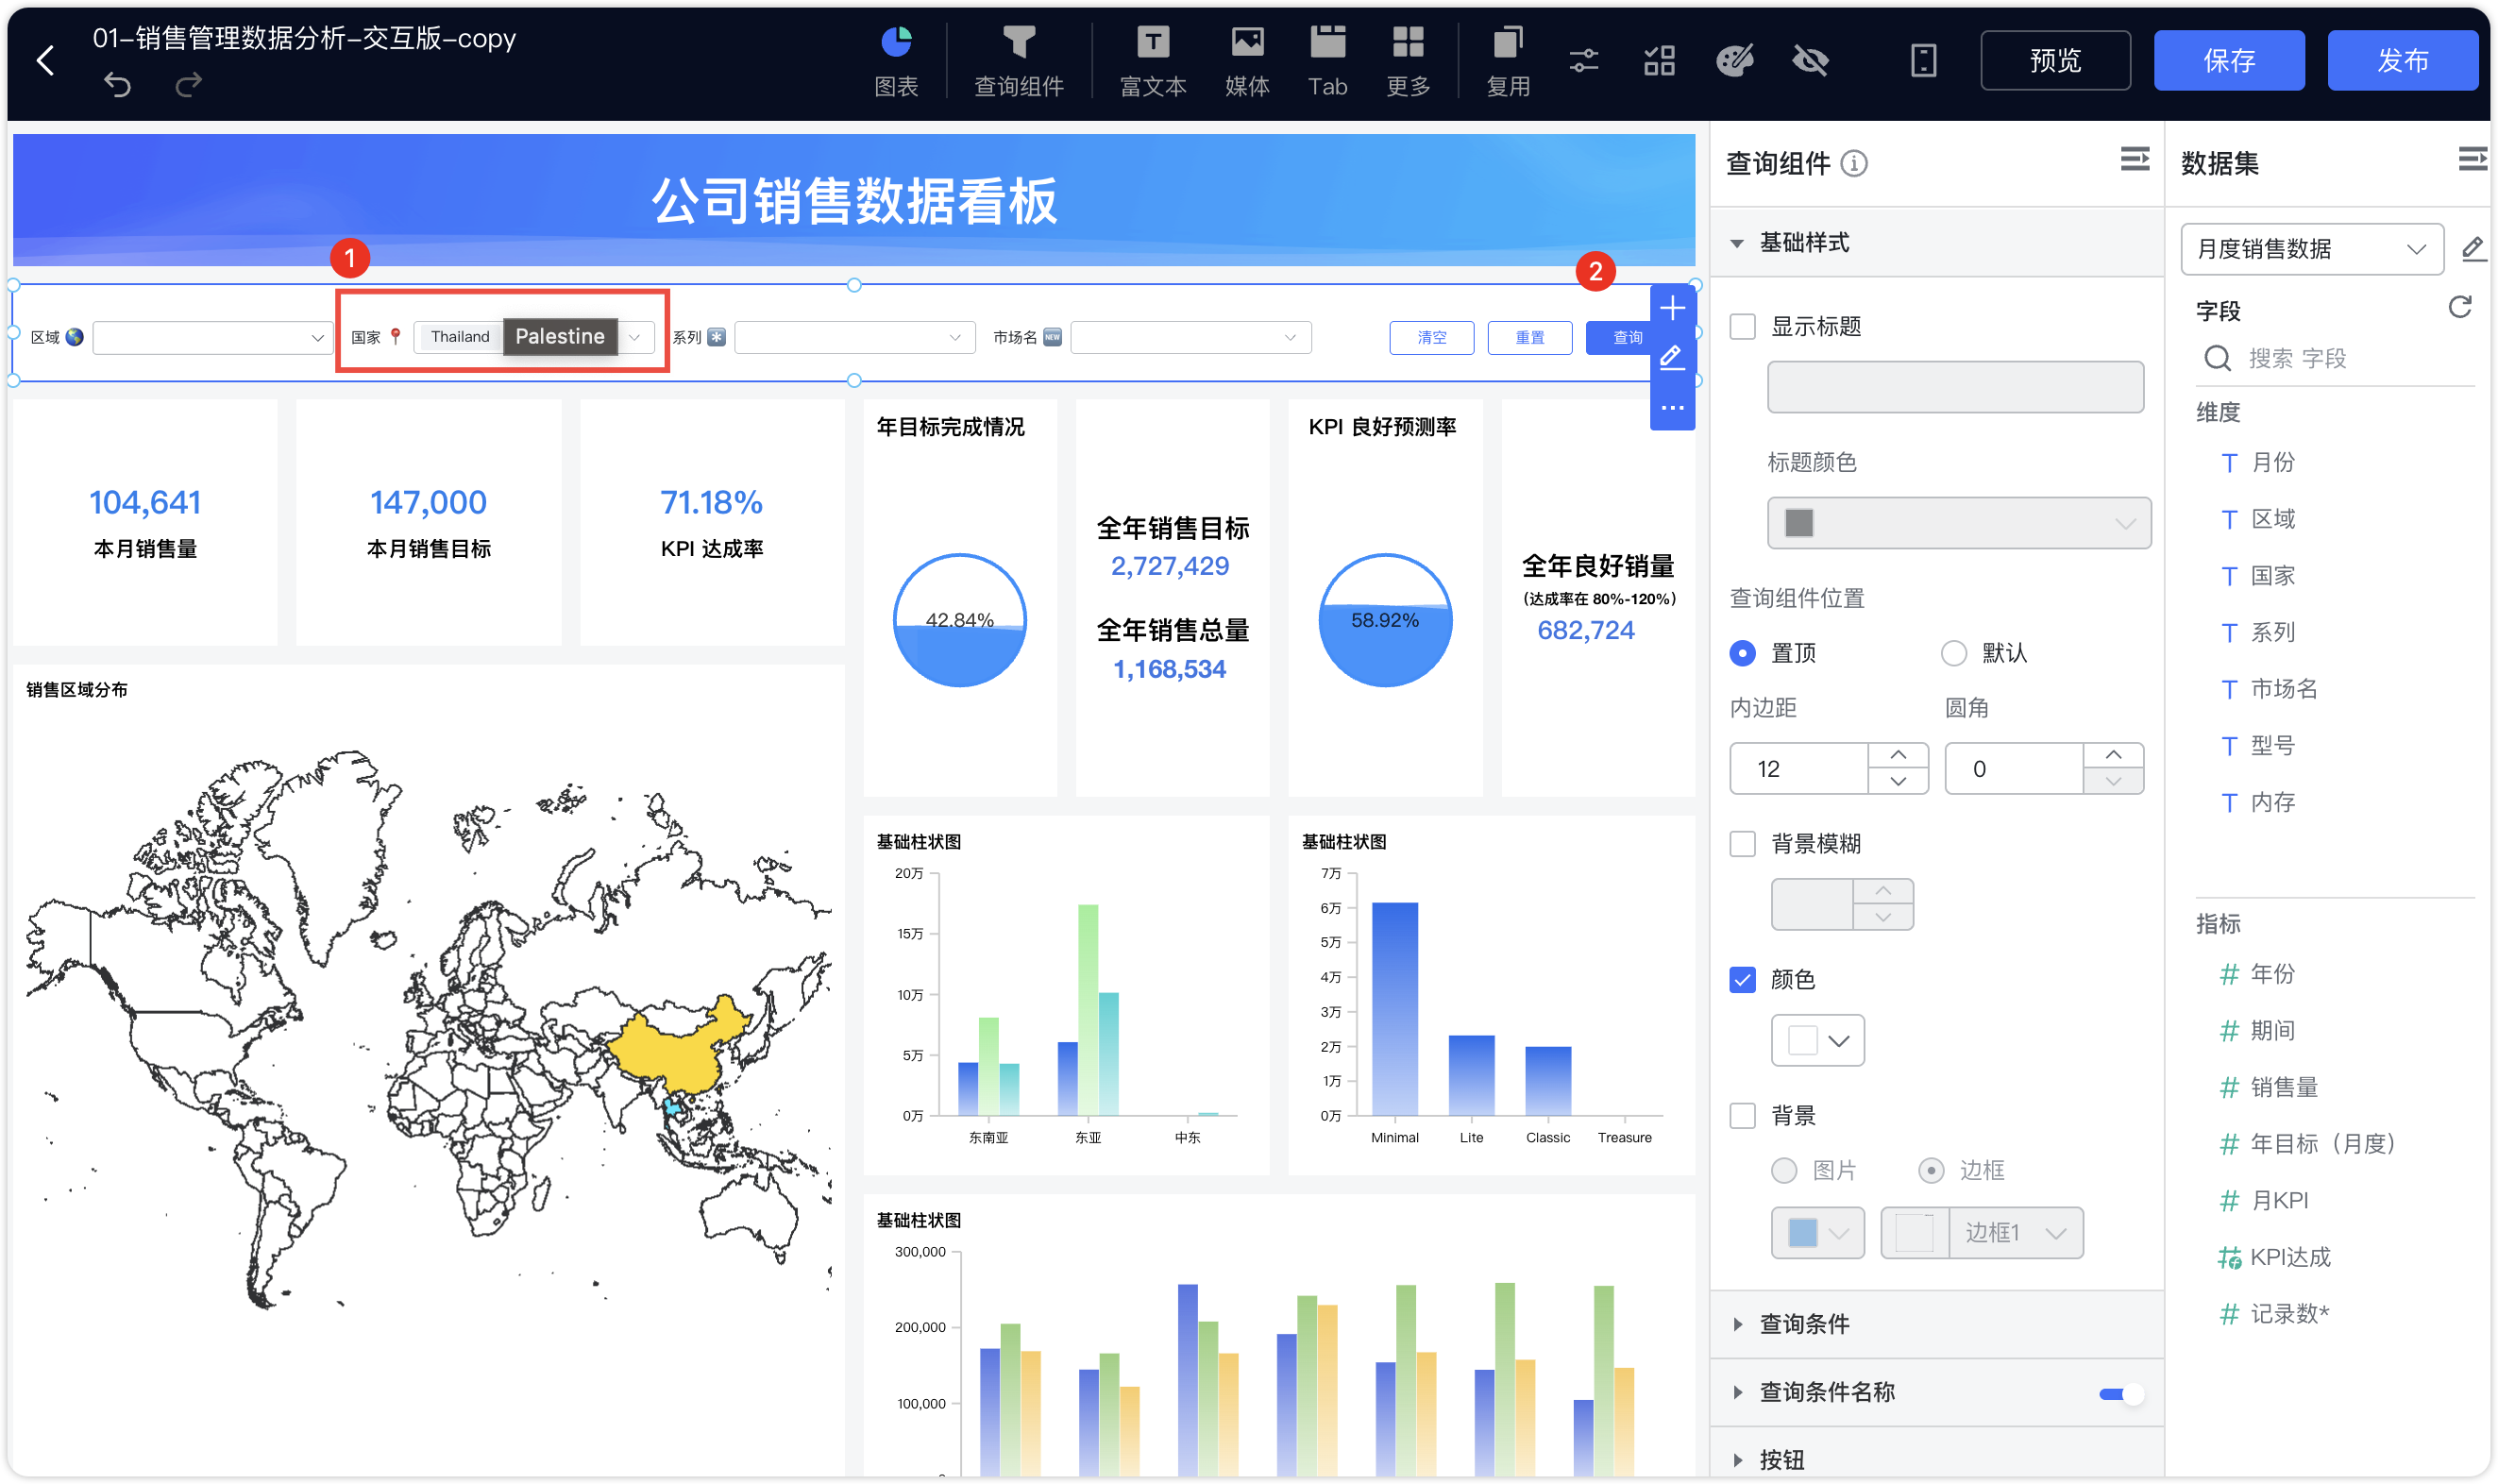
Task: Add a 查询组件 filter component
Action: [x=1018, y=61]
